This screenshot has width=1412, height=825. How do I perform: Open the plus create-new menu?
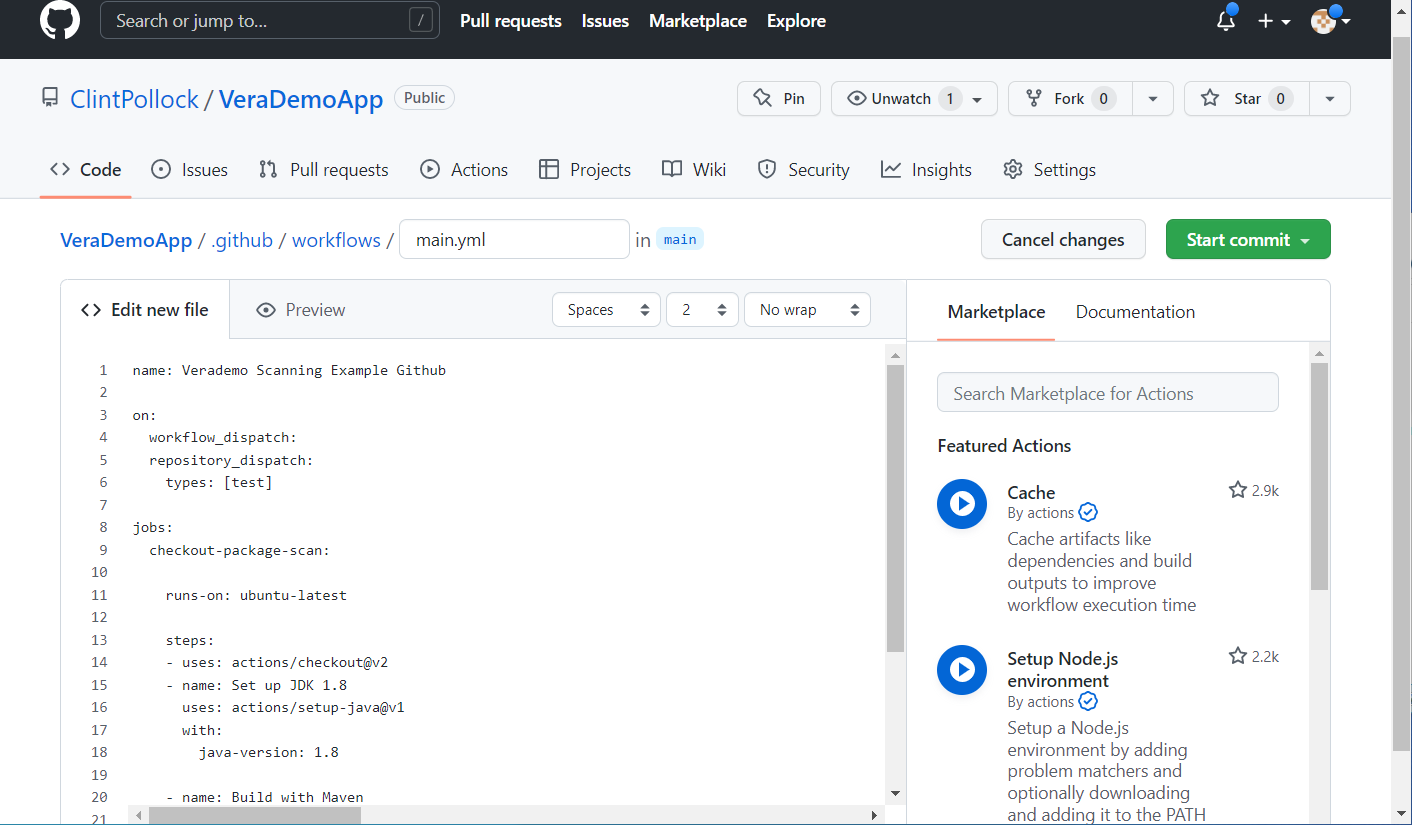(x=1274, y=21)
